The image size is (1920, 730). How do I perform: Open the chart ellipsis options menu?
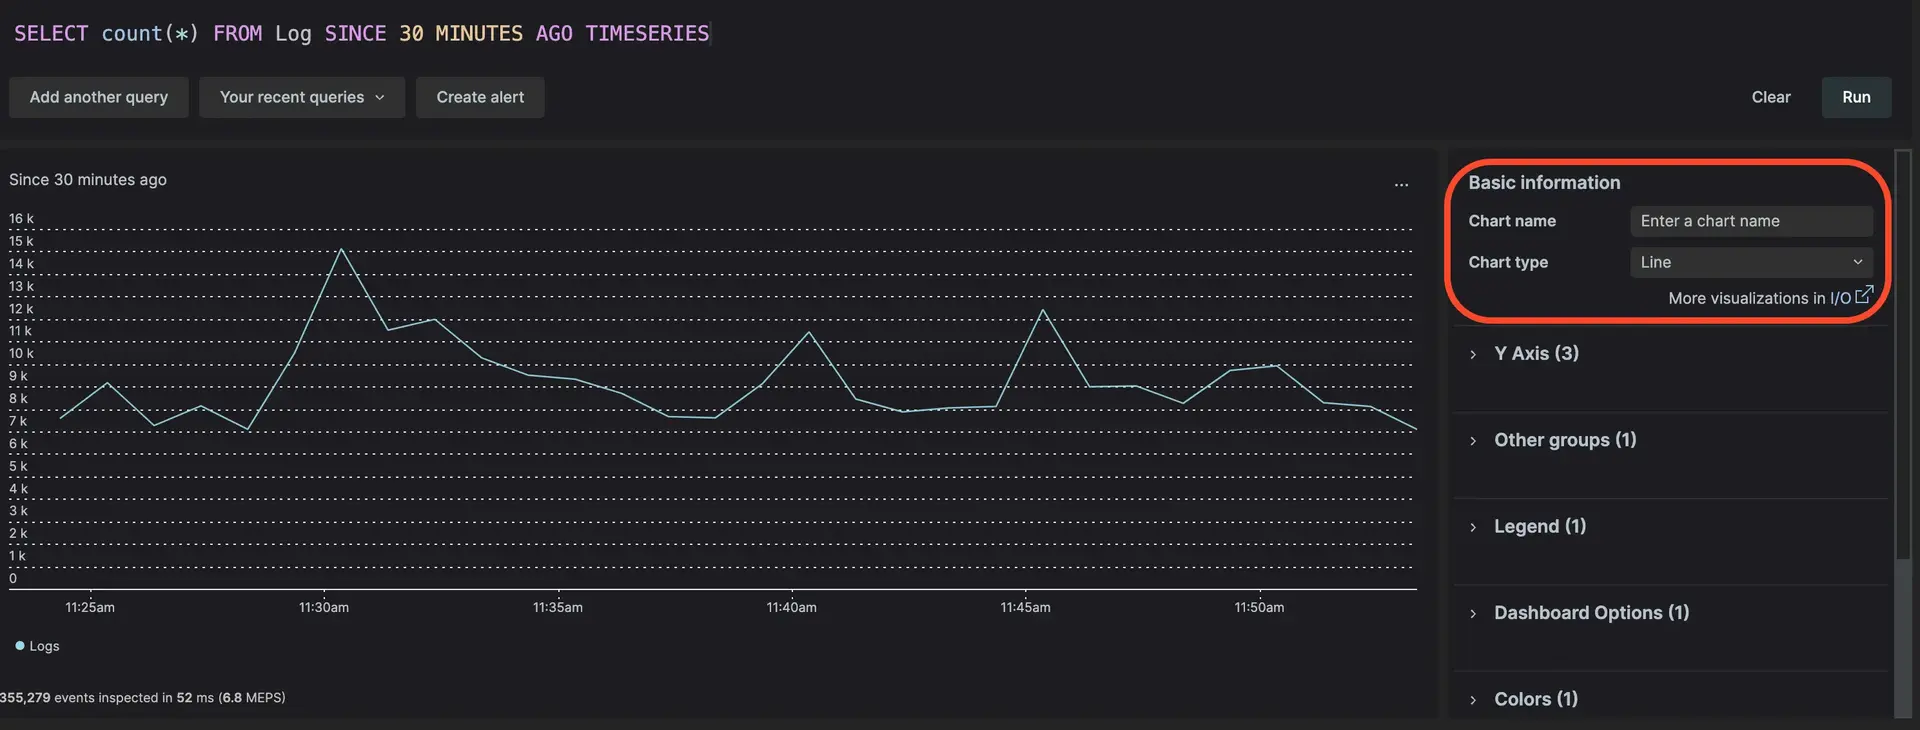[x=1401, y=185]
